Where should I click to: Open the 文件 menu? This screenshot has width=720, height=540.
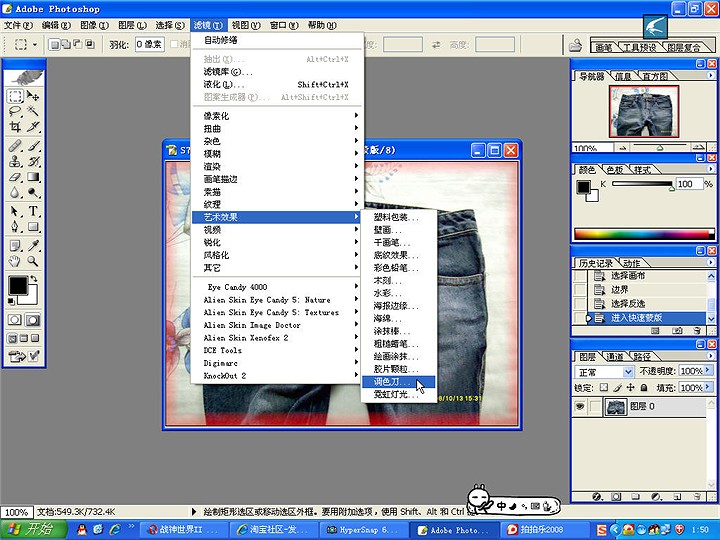[x=18, y=25]
